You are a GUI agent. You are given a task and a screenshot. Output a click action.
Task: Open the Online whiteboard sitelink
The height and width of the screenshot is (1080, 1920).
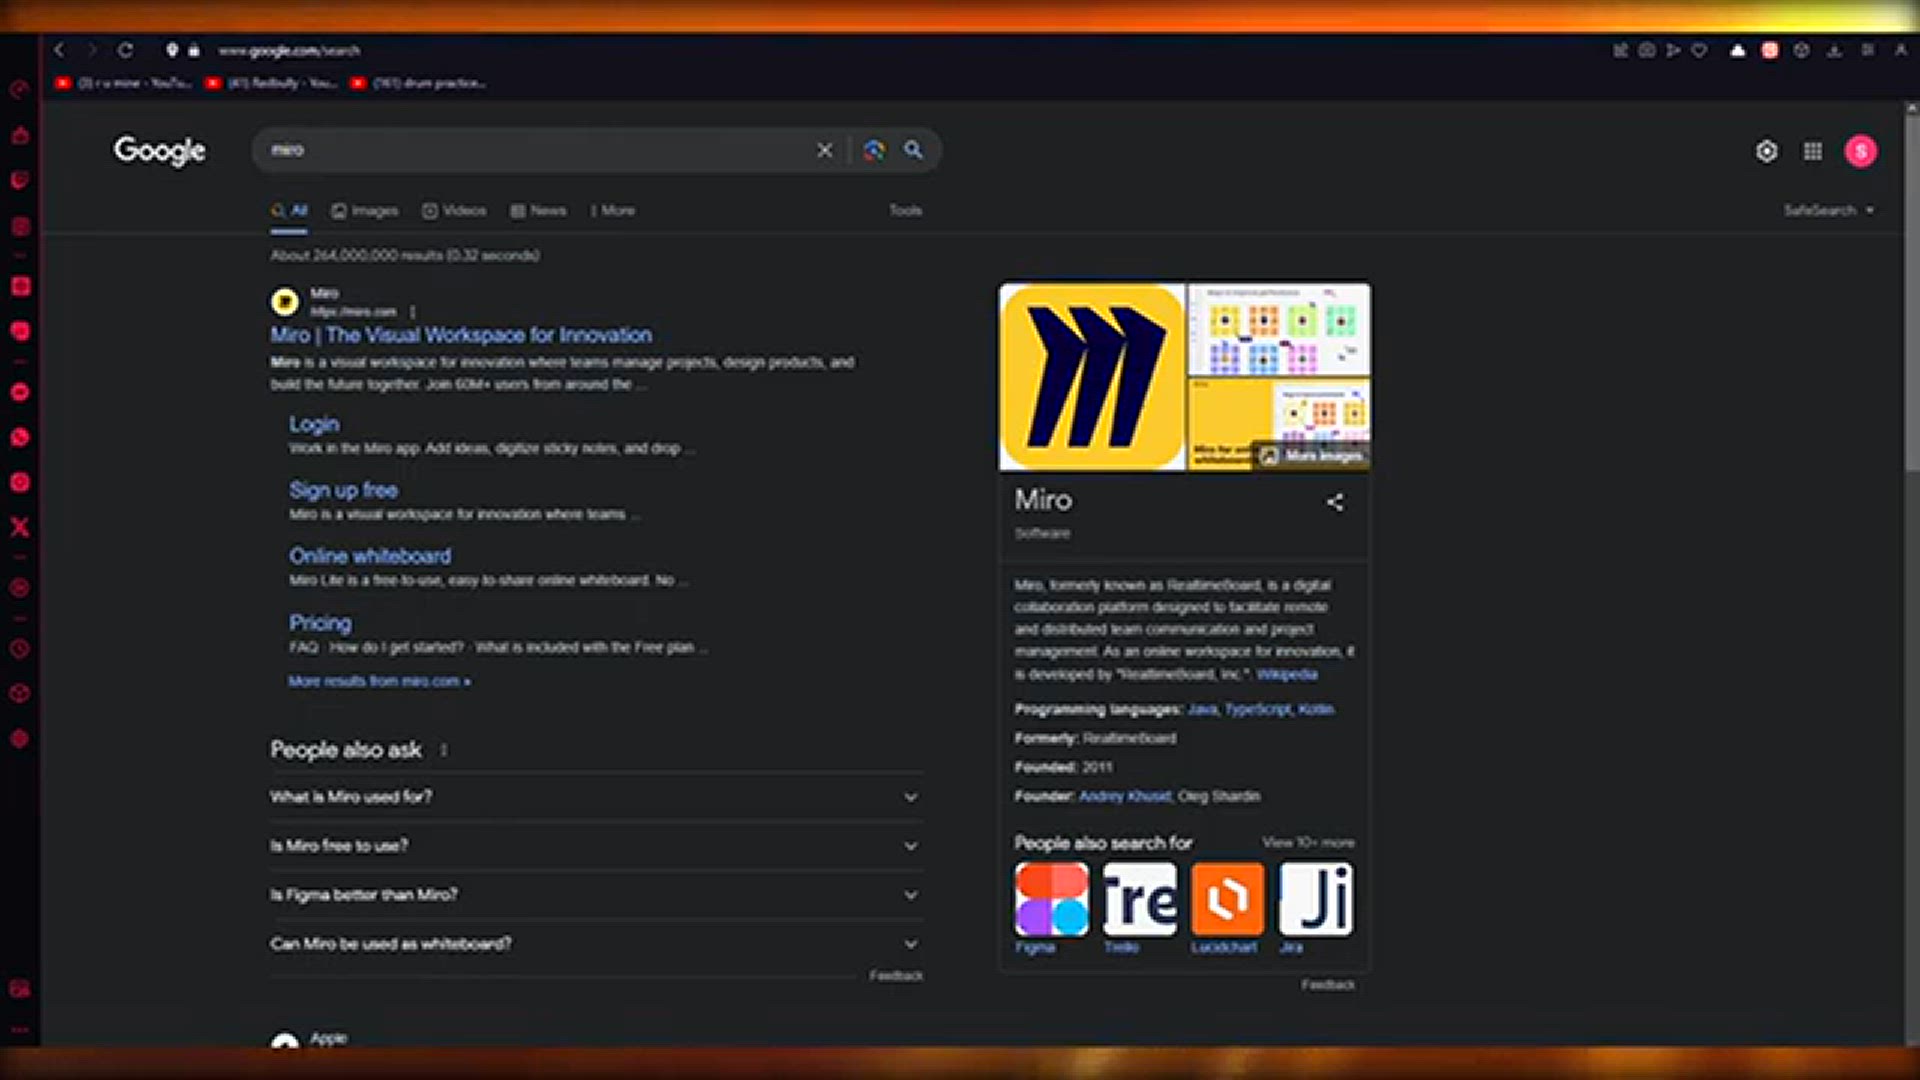[370, 556]
